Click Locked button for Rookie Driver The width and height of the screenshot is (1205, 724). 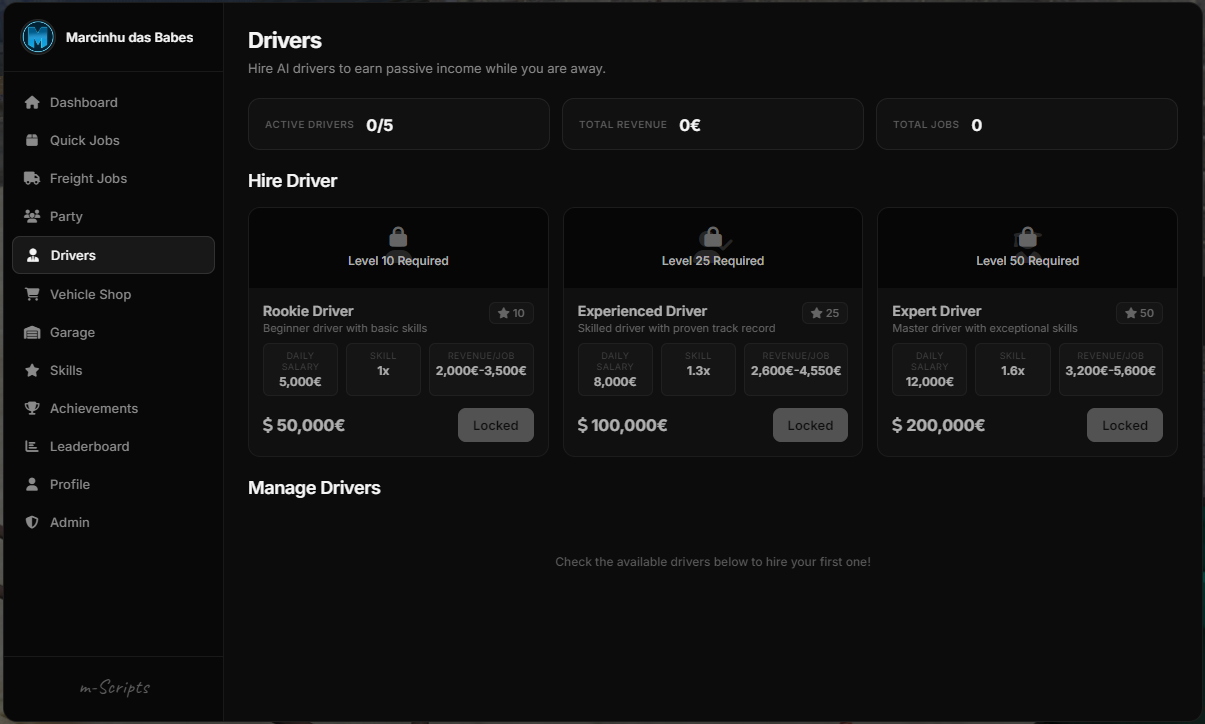coord(496,425)
